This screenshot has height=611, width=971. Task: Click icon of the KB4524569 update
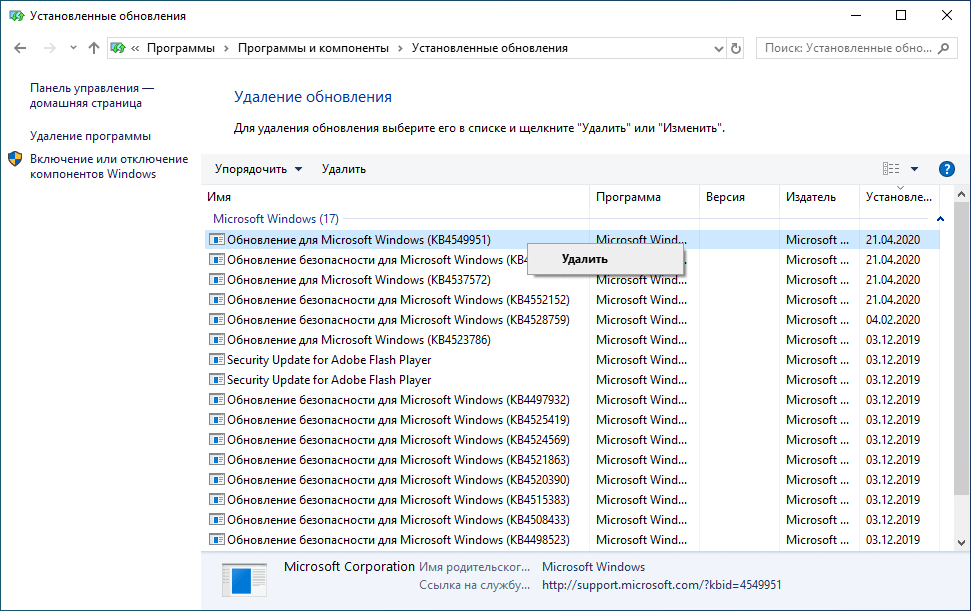point(217,440)
